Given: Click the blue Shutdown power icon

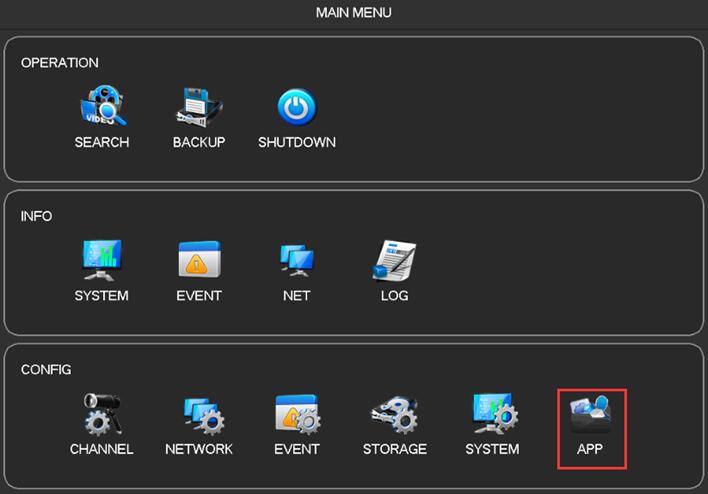Looking at the screenshot, I should coord(296,108).
